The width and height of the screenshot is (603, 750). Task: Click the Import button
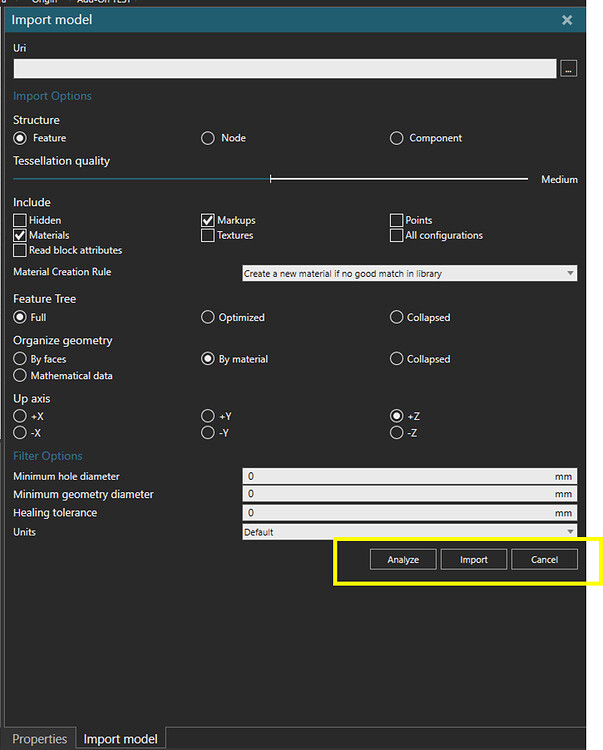click(474, 560)
